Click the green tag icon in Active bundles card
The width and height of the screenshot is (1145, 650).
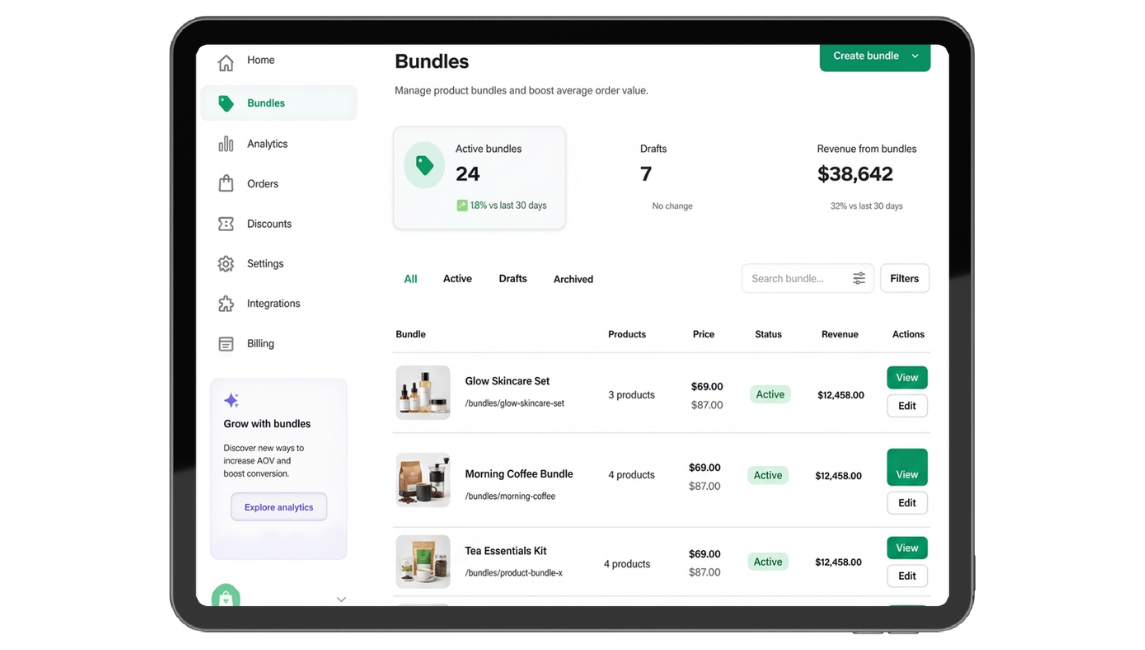pyautogui.click(x=424, y=165)
